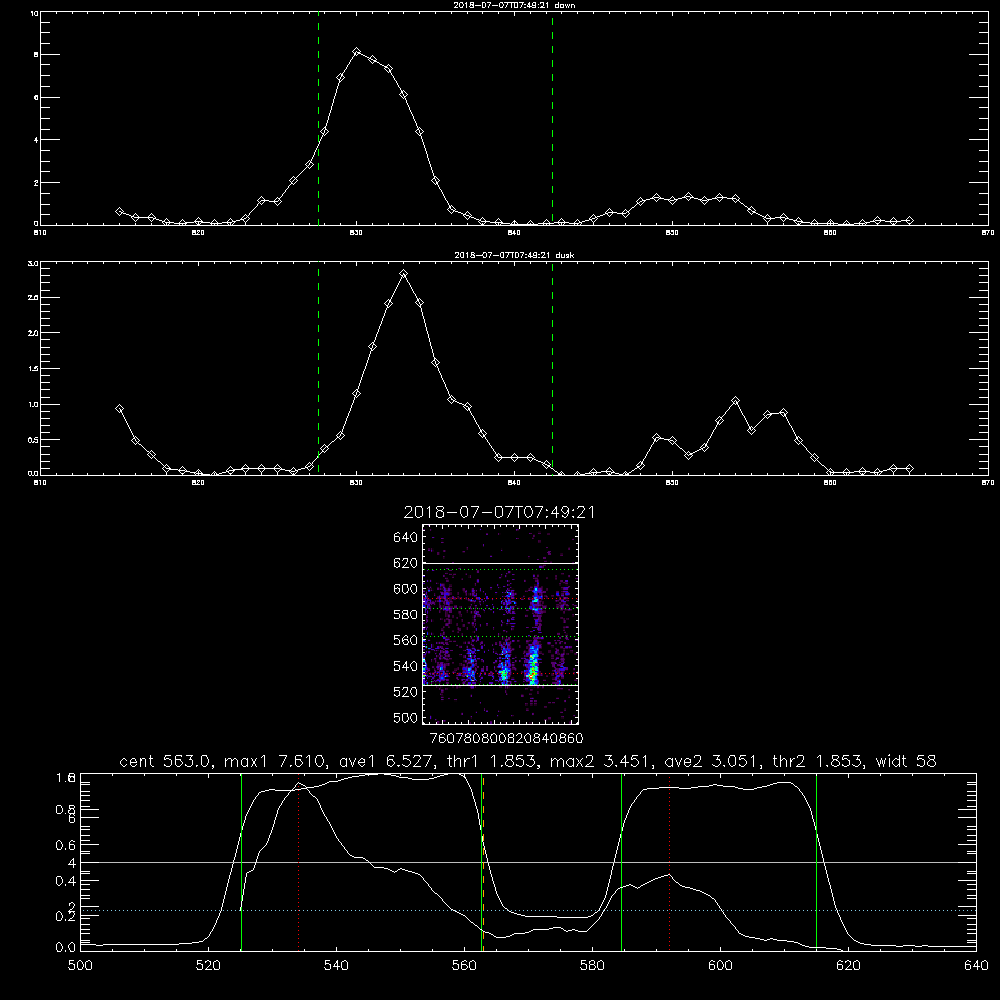Click the spectrogram's vertical axis label 620

[x=406, y=563]
